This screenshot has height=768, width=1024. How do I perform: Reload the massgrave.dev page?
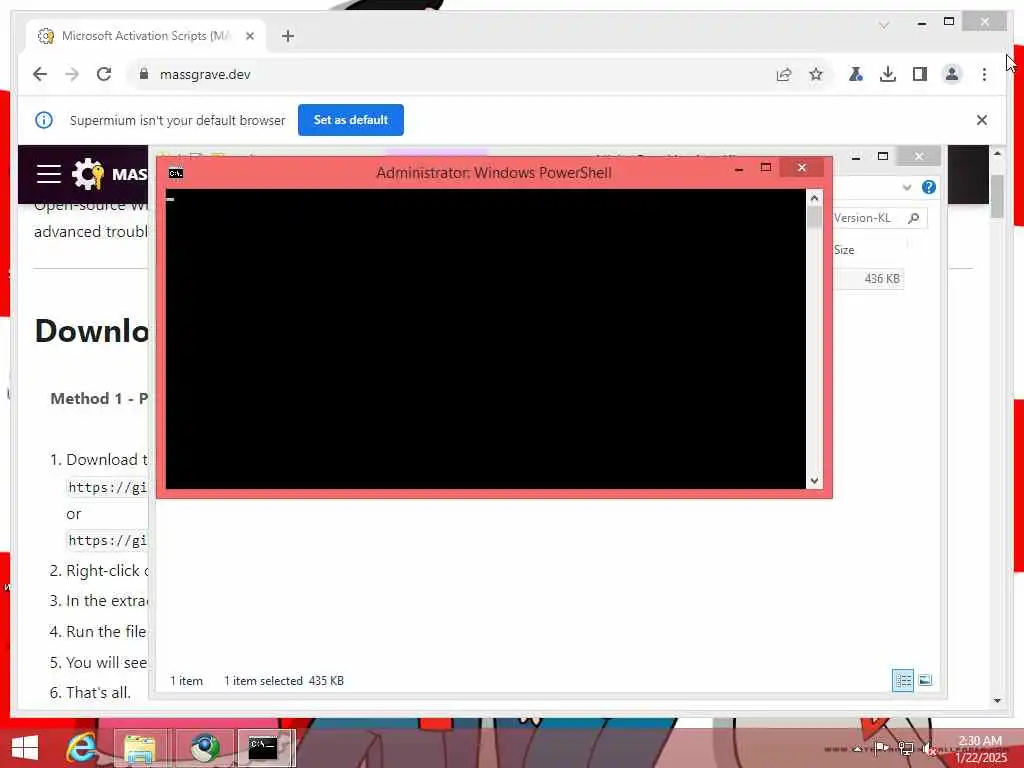pyautogui.click(x=104, y=74)
